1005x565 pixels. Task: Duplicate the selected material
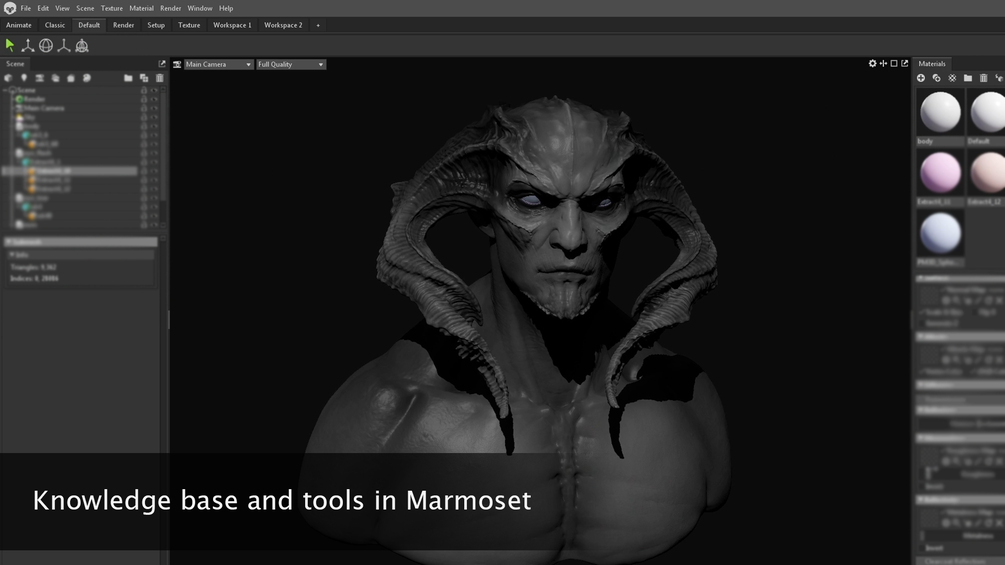click(936, 78)
